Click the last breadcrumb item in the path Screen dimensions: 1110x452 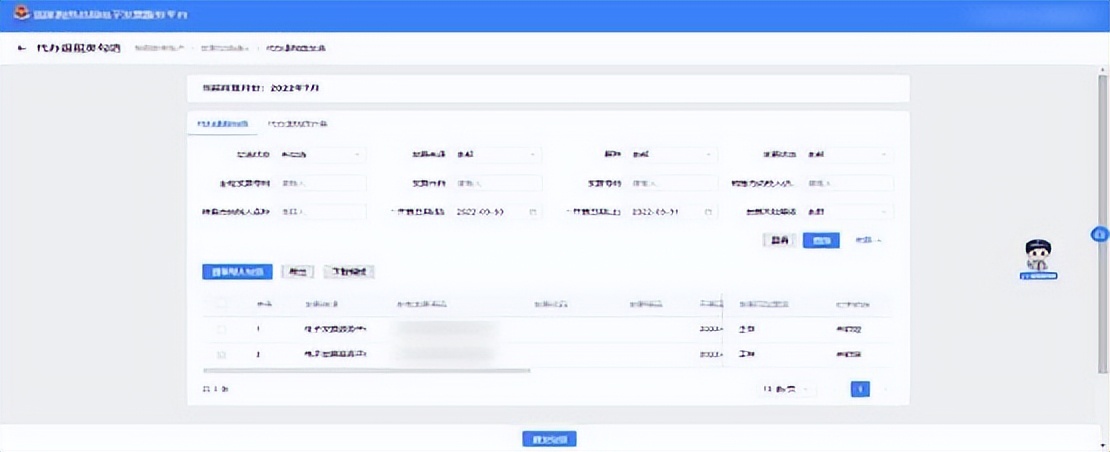[x=296, y=49]
